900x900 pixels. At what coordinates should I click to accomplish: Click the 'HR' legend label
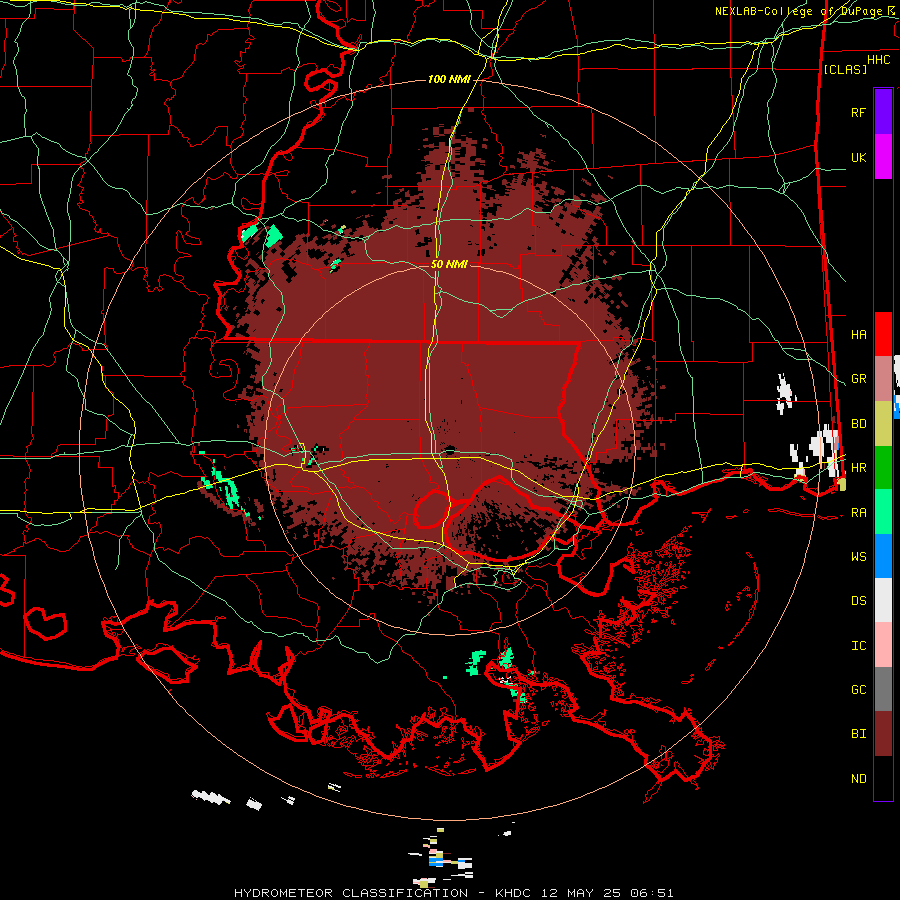[x=859, y=468]
